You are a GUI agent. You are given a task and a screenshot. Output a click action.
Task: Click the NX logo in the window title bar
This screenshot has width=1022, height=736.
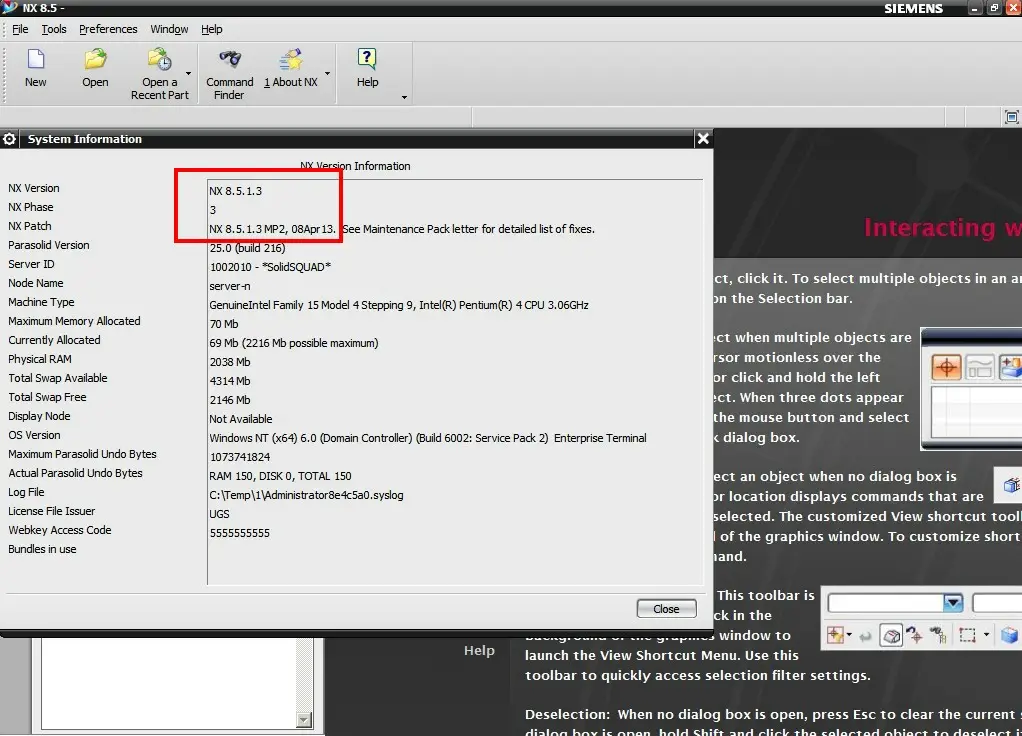(x=9, y=7)
